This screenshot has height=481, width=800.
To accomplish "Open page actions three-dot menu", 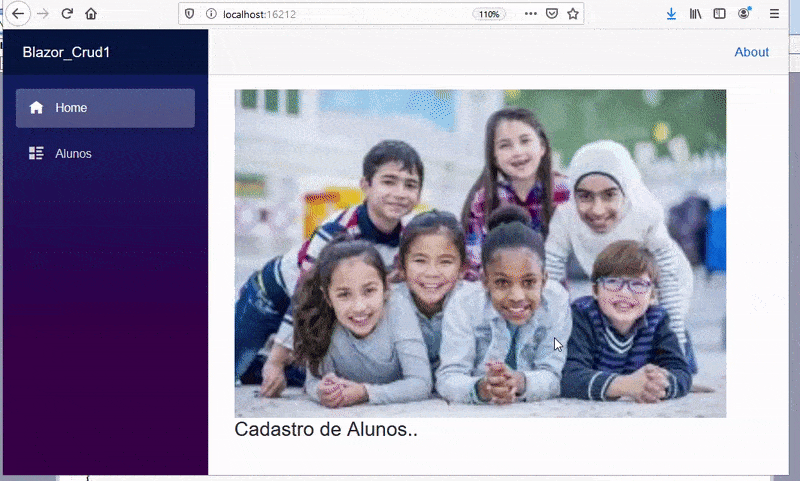I will [531, 14].
